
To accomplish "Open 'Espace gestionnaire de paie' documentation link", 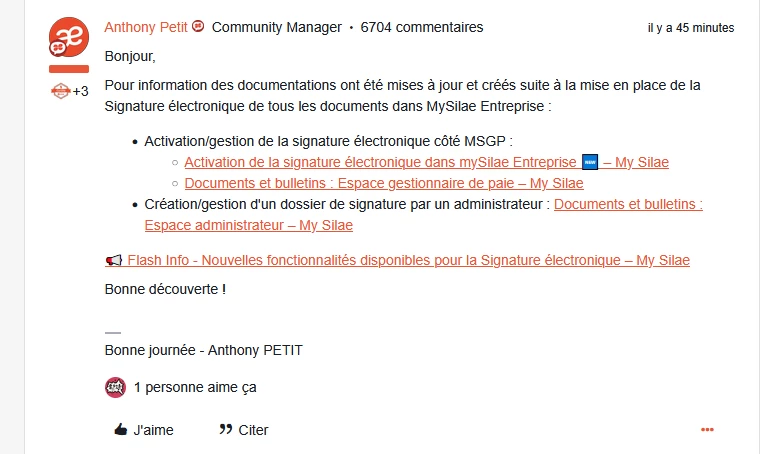I will click(384, 183).
